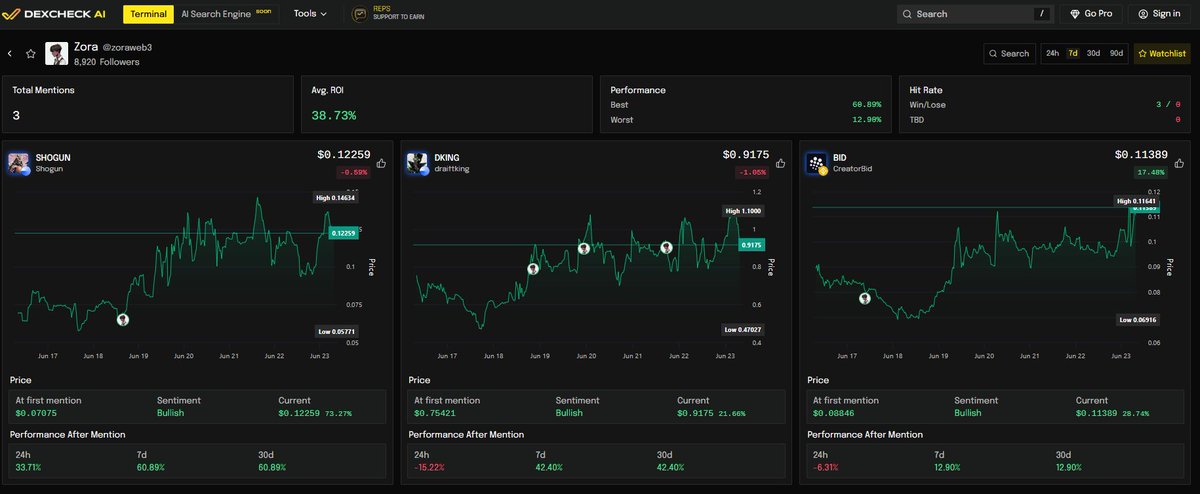
Task: Open Zora's profile avatar
Action: [x=56, y=54]
